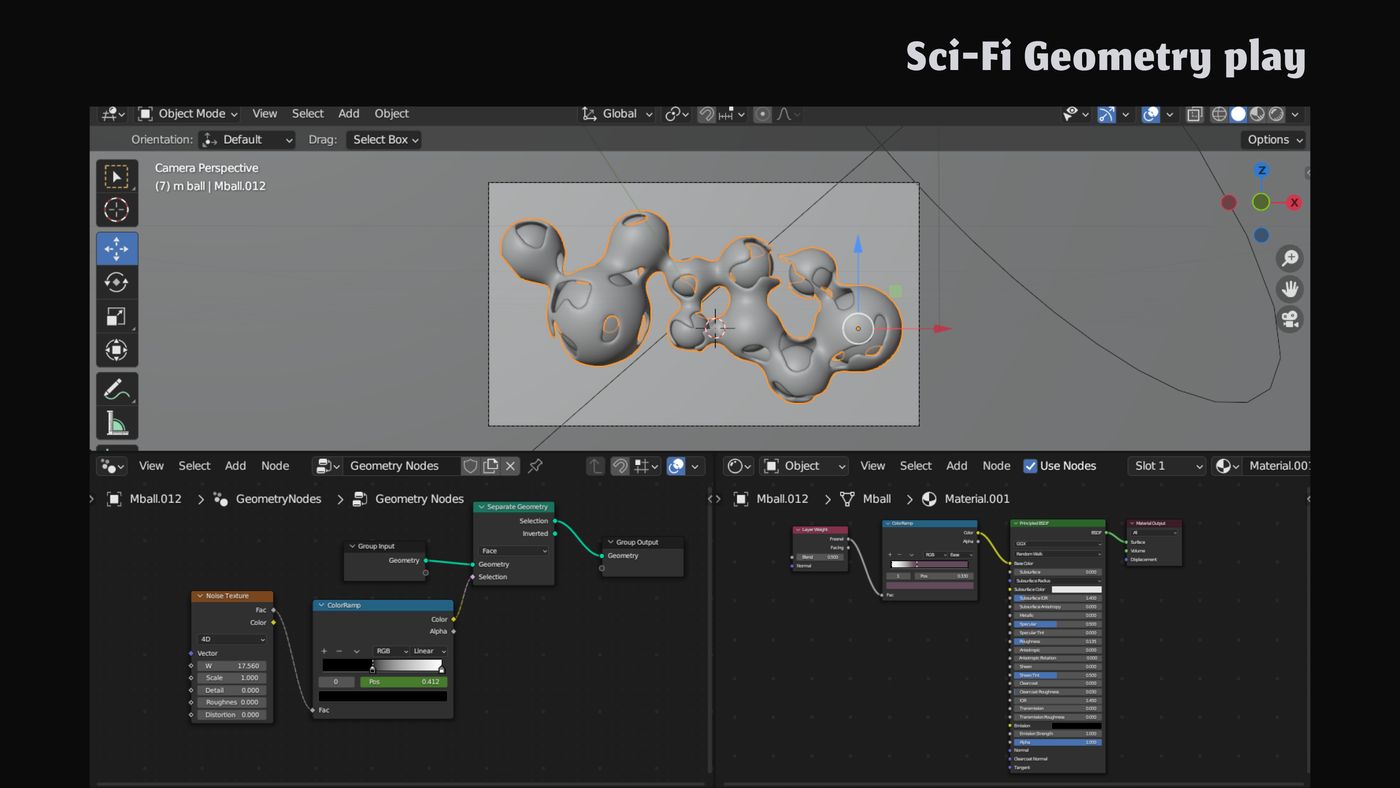This screenshot has height=788, width=1400.
Task: Expand the Options dropdown
Action: (x=1274, y=140)
